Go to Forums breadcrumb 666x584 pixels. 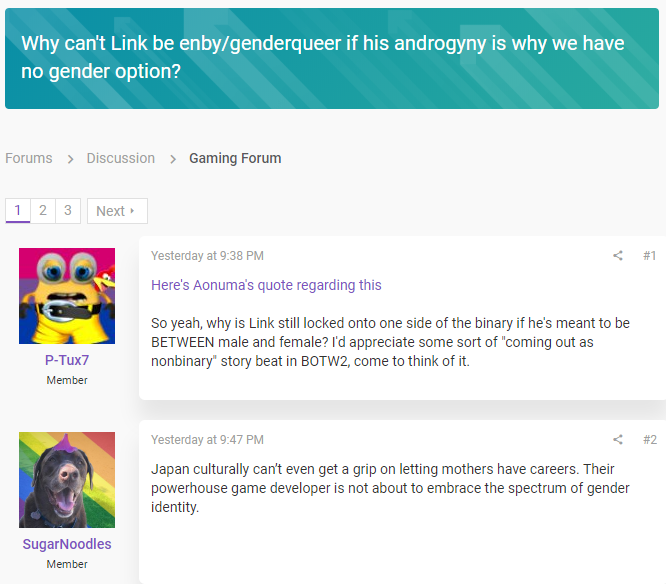tap(29, 158)
